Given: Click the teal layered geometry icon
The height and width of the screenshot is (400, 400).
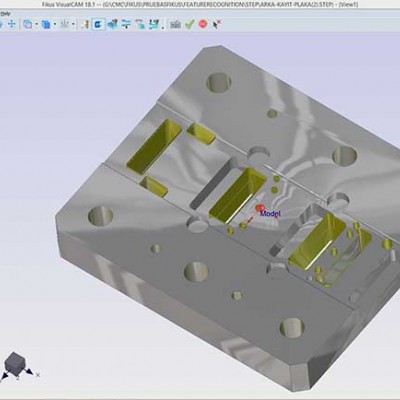Looking at the screenshot, I should pyautogui.click(x=140, y=24).
